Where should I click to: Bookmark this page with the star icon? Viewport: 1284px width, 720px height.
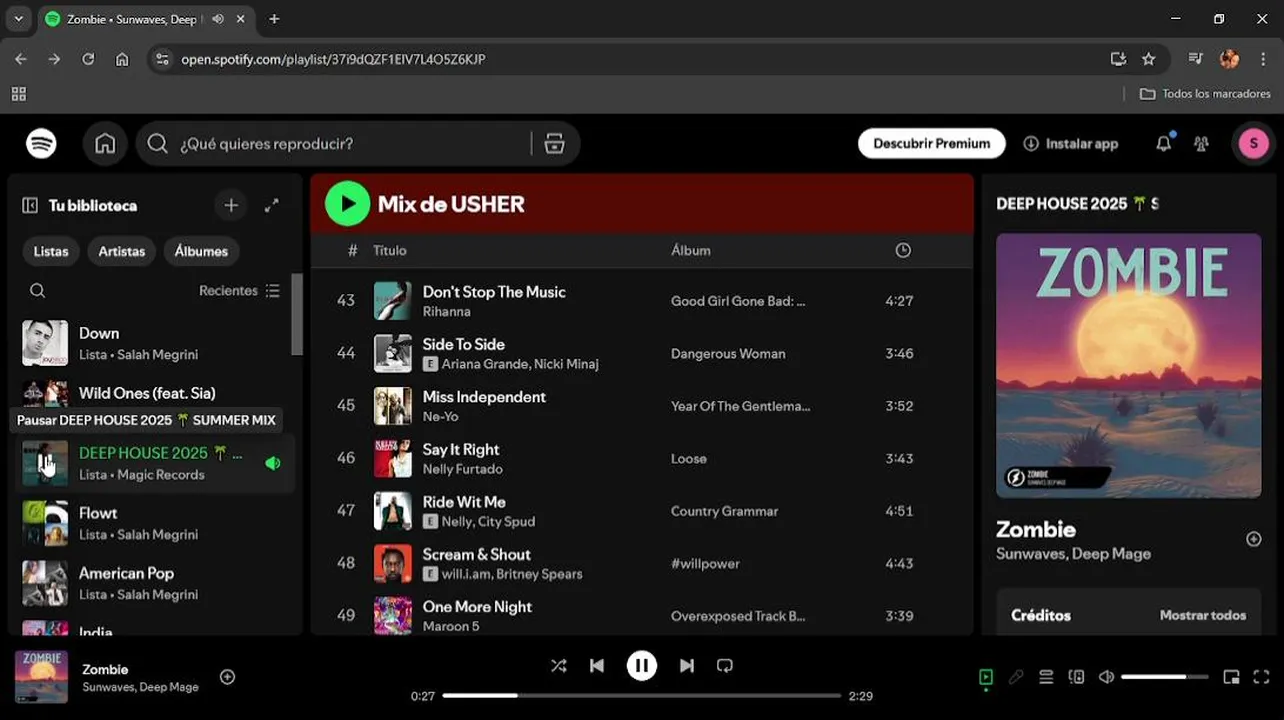pyautogui.click(x=1149, y=59)
